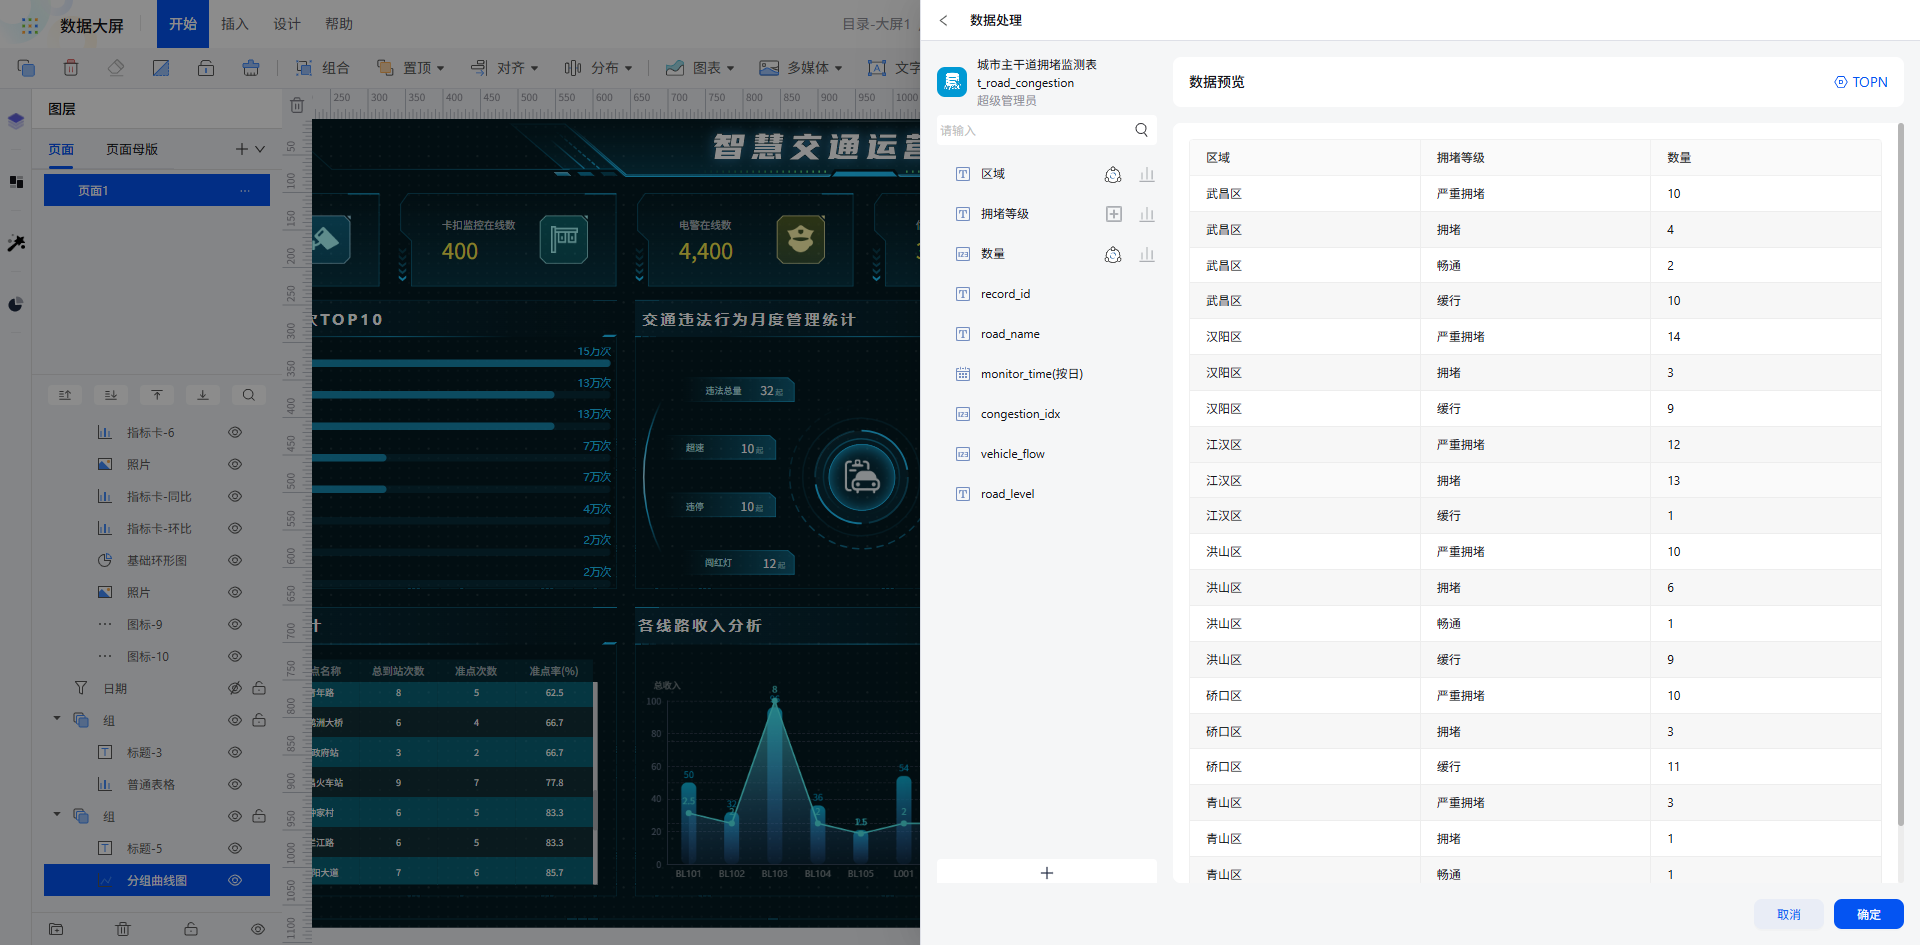This screenshot has width=1920, height=945.
Task: Click the 区域 column header in preview table
Action: 1305,158
